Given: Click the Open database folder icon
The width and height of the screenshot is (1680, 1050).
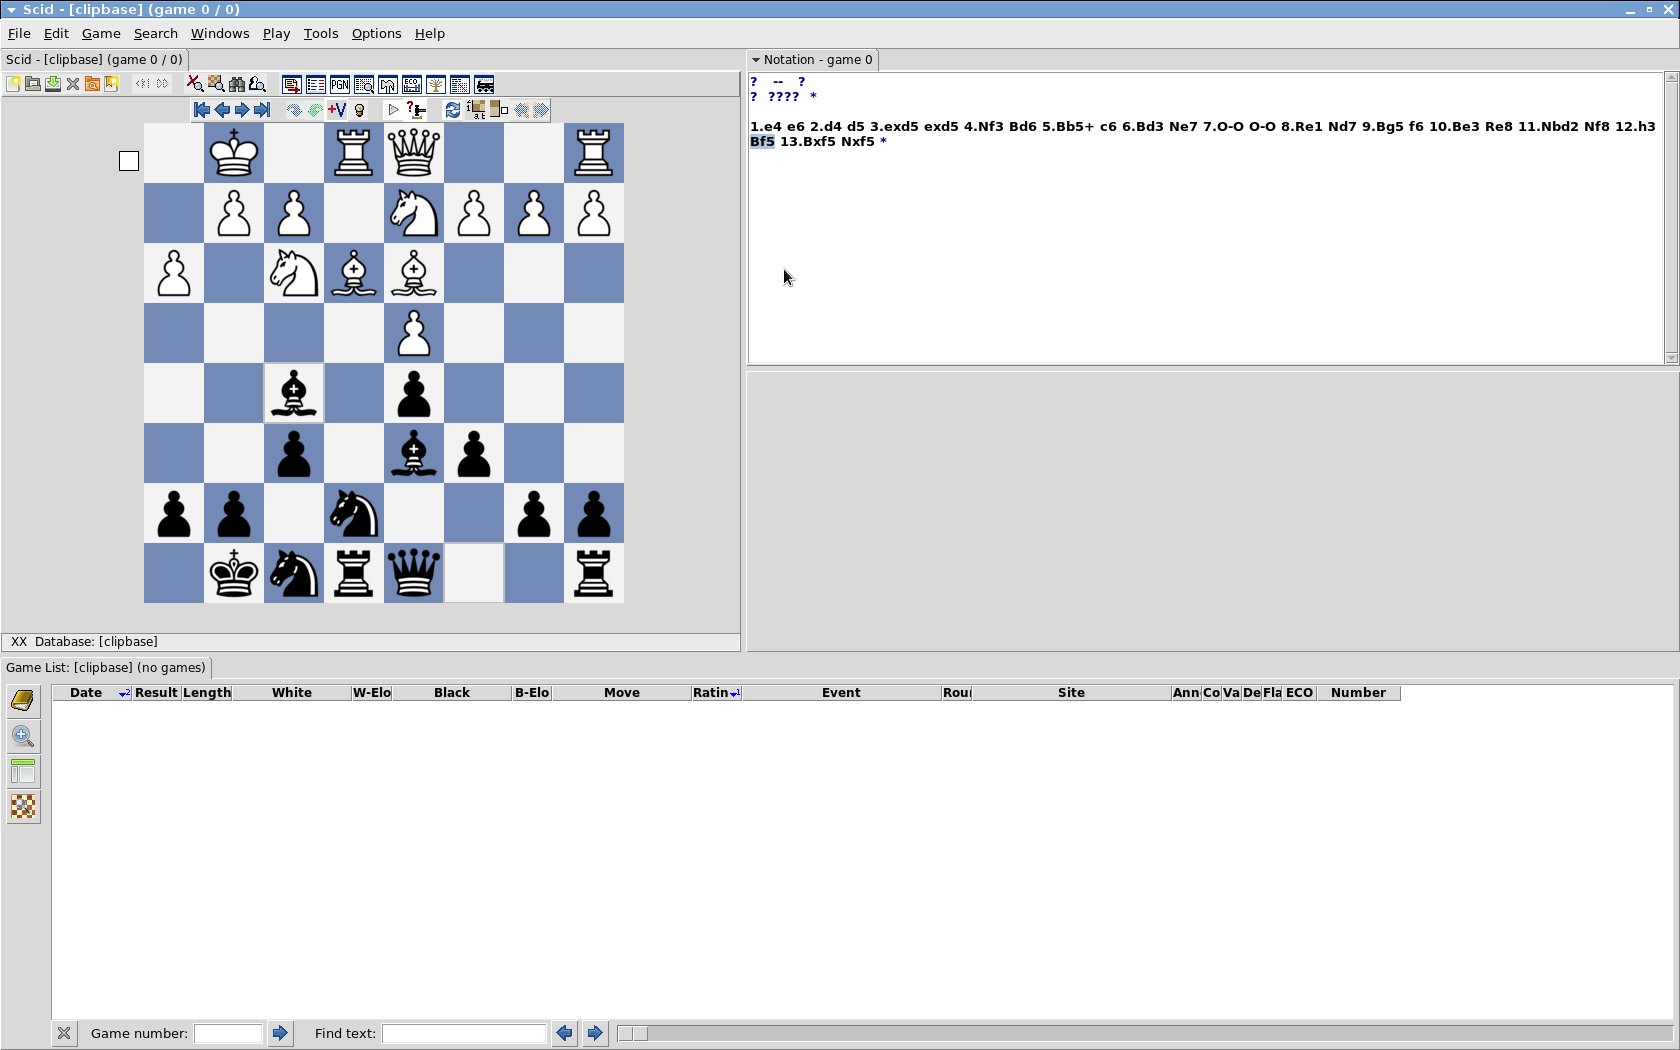Looking at the screenshot, I should [x=33, y=84].
